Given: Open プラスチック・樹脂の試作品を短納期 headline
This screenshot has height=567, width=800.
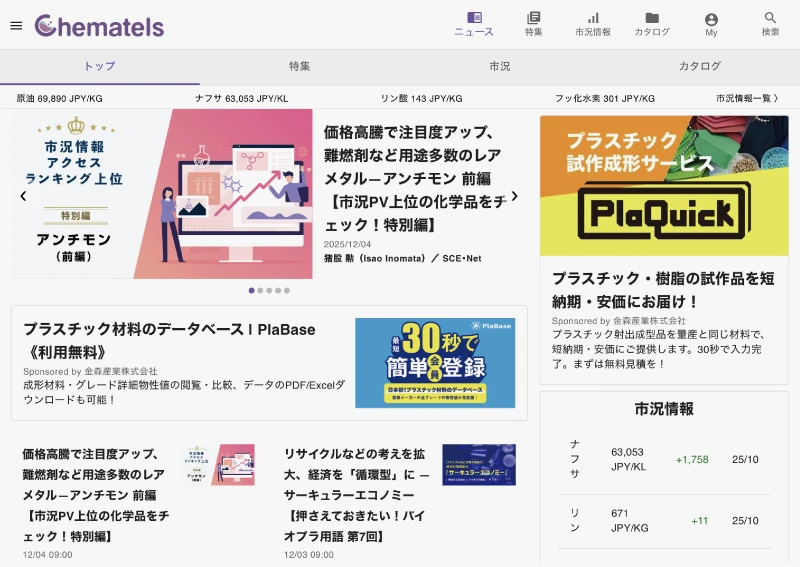Looking at the screenshot, I should tap(663, 290).
